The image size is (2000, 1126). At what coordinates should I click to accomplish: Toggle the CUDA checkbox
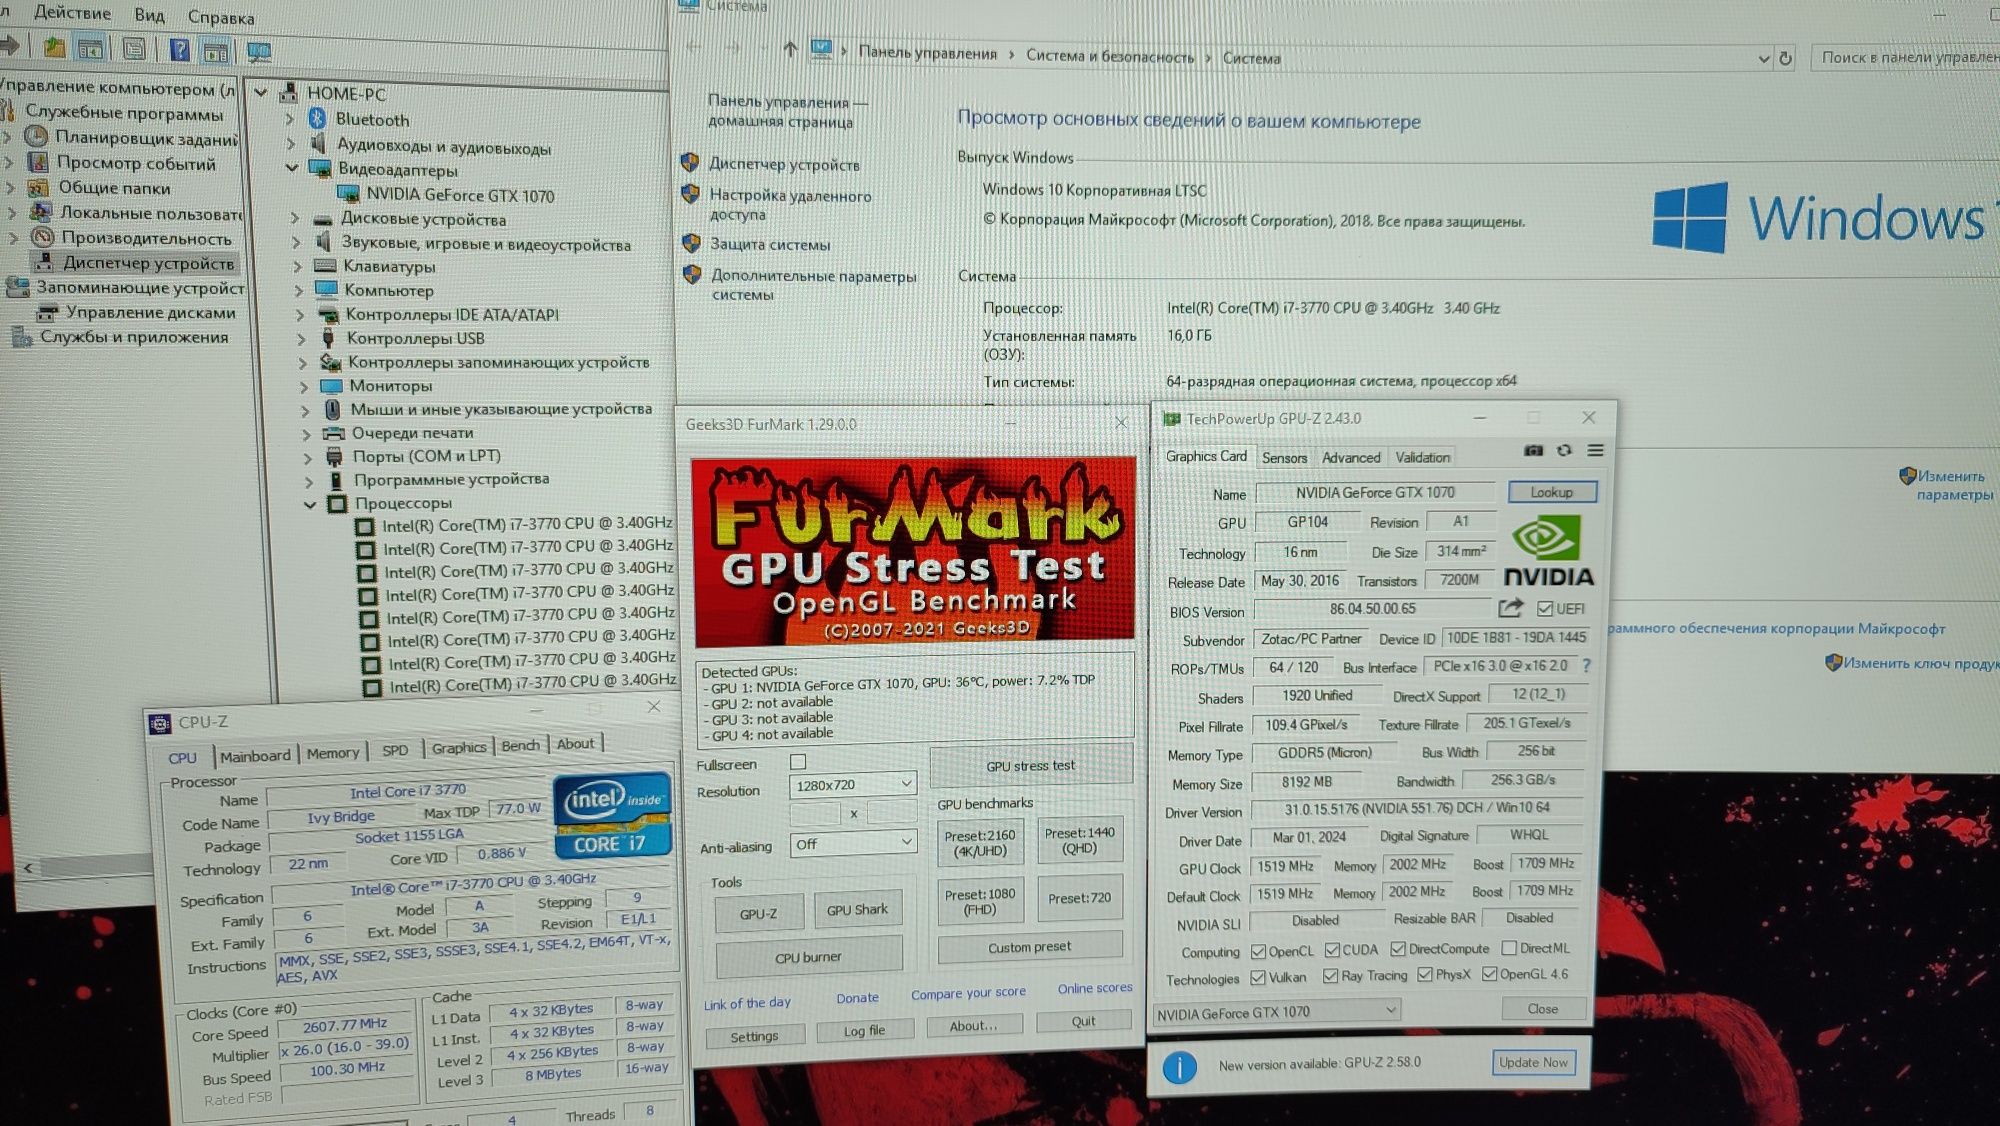1332,950
